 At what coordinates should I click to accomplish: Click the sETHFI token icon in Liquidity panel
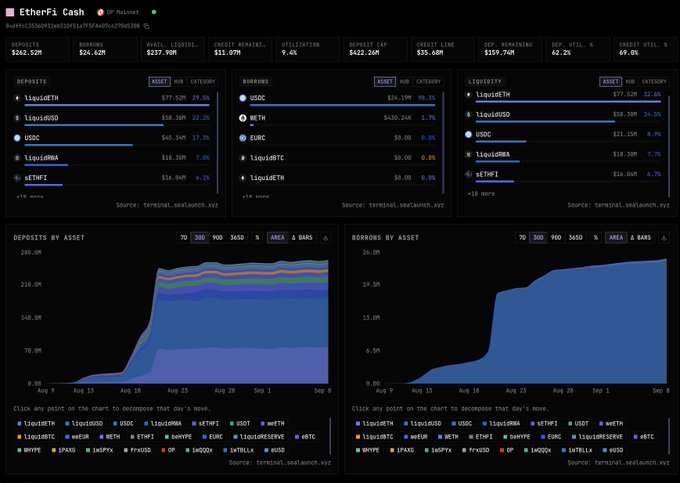point(468,174)
